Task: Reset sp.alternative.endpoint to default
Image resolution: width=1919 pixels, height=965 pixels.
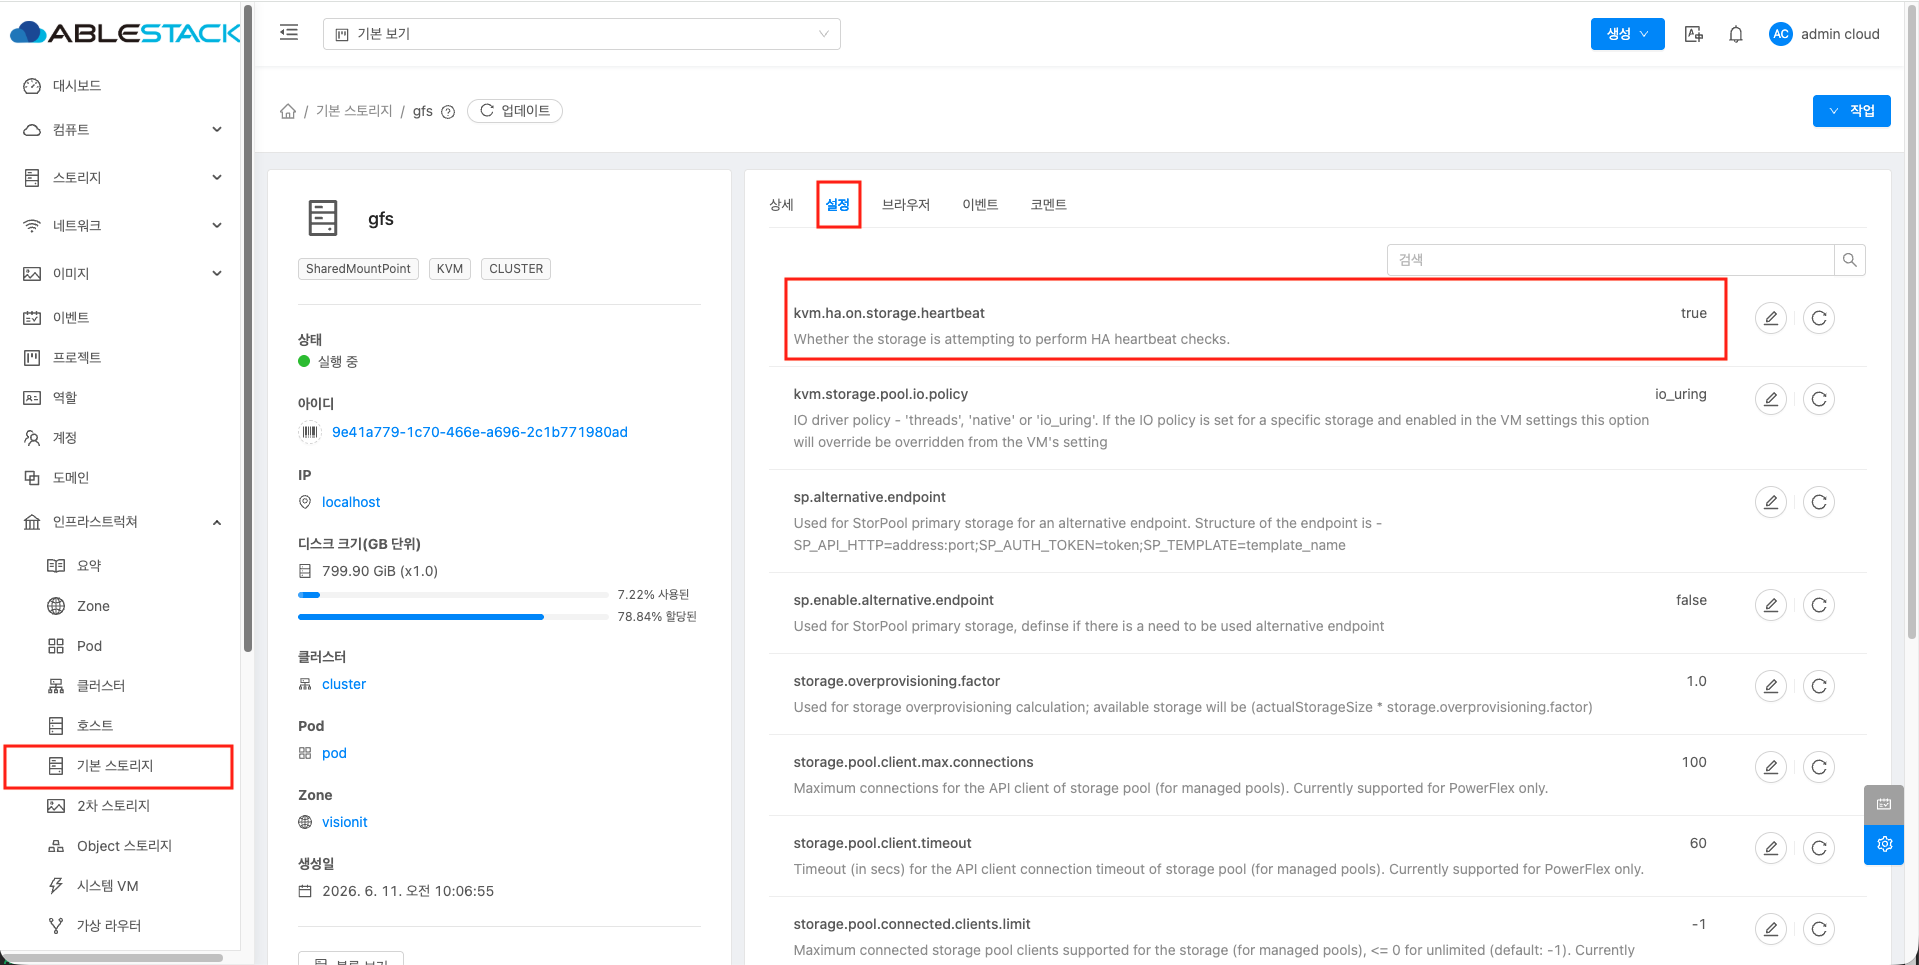Action: pos(1819,502)
